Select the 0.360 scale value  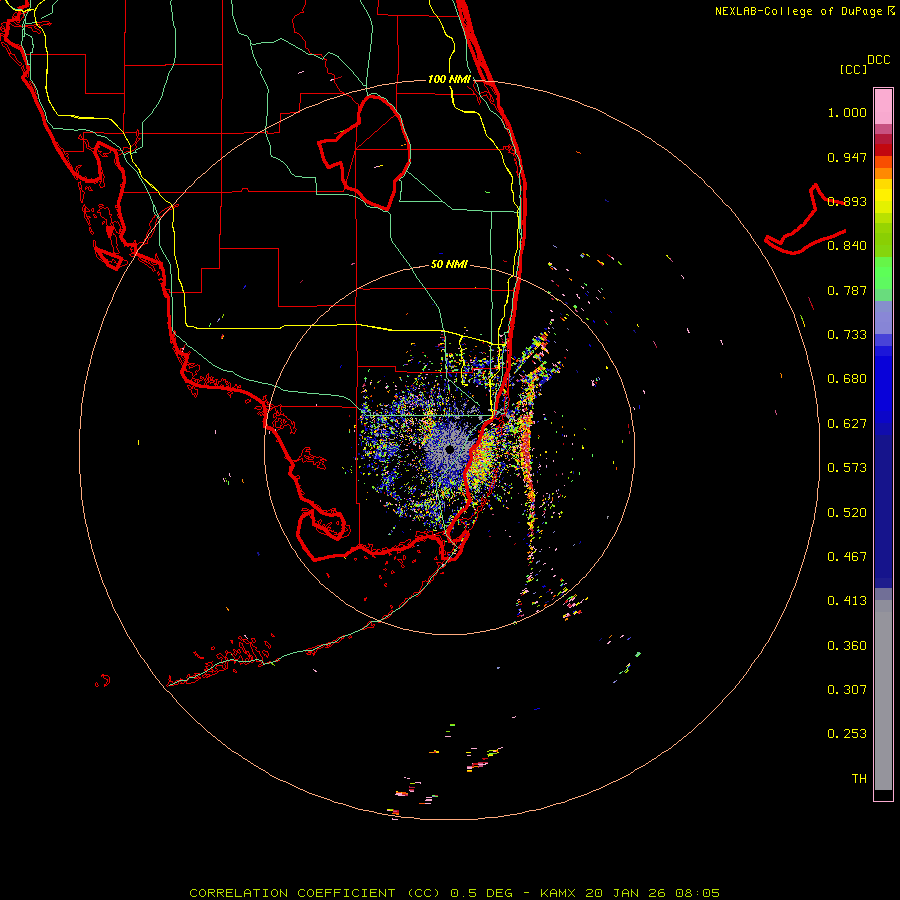(x=847, y=646)
